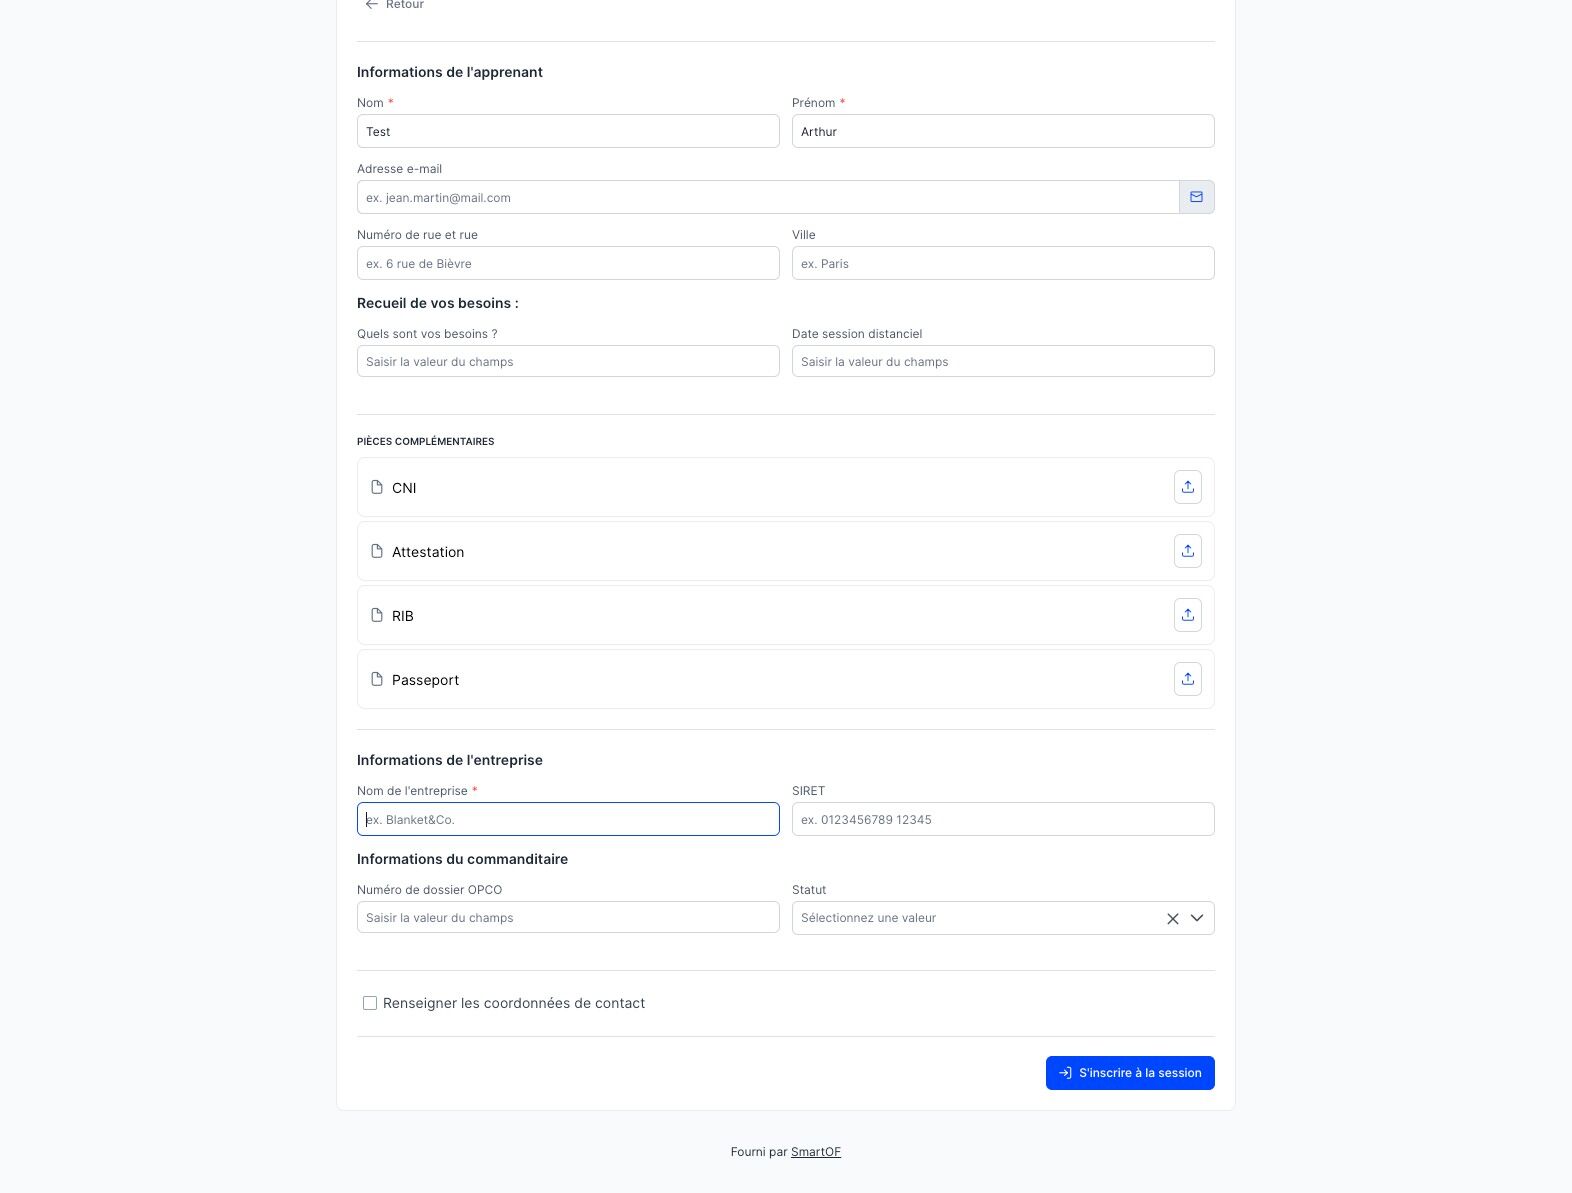Focus the Numéro de dossier OPCO field
Viewport: 1572px width, 1193px height.
[568, 917]
